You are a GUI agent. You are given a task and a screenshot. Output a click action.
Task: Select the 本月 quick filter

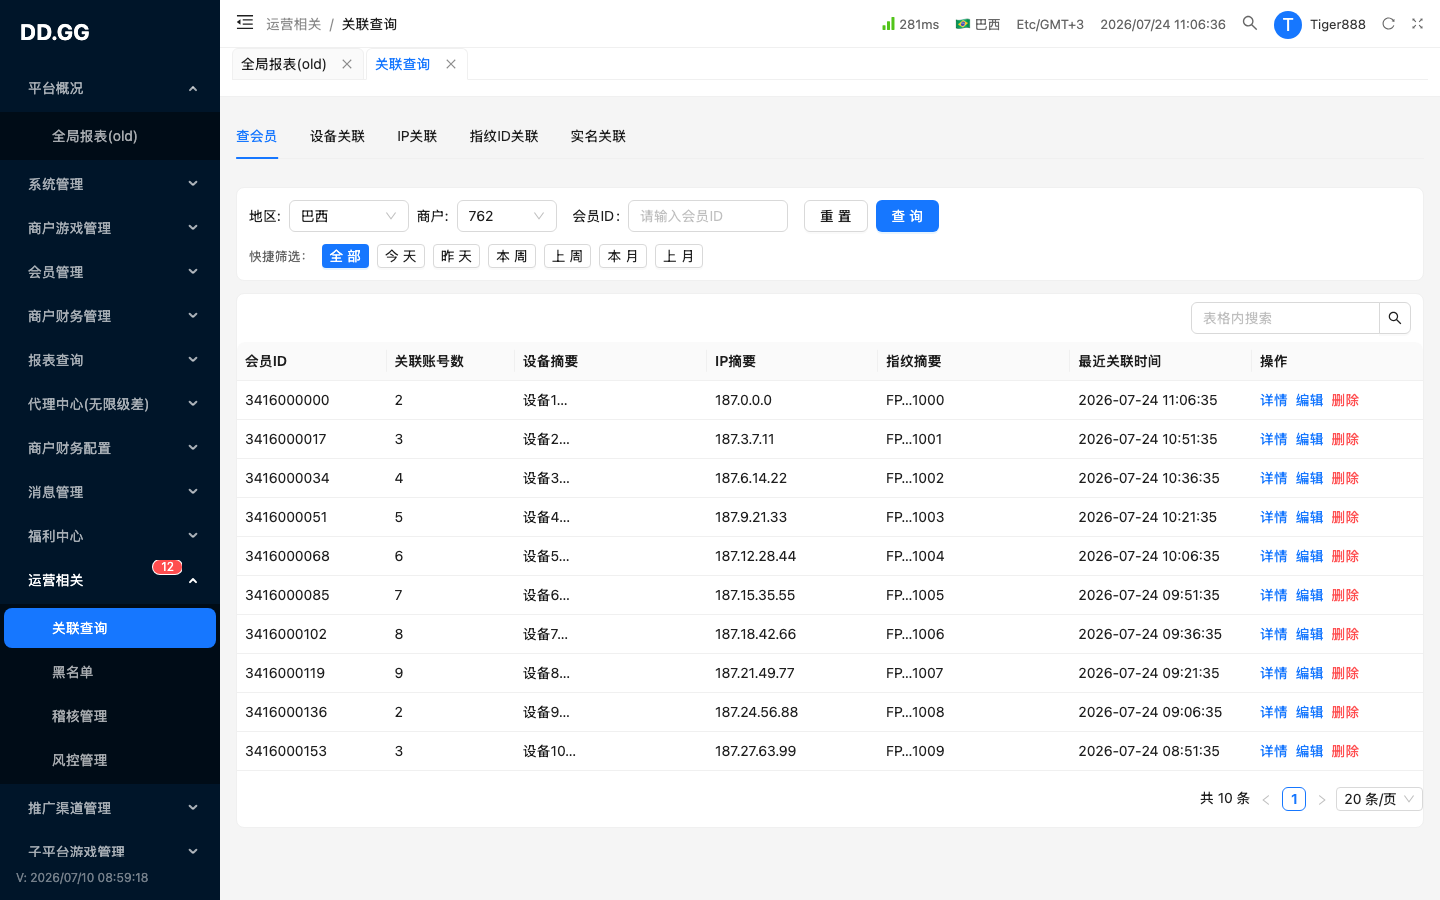point(623,256)
